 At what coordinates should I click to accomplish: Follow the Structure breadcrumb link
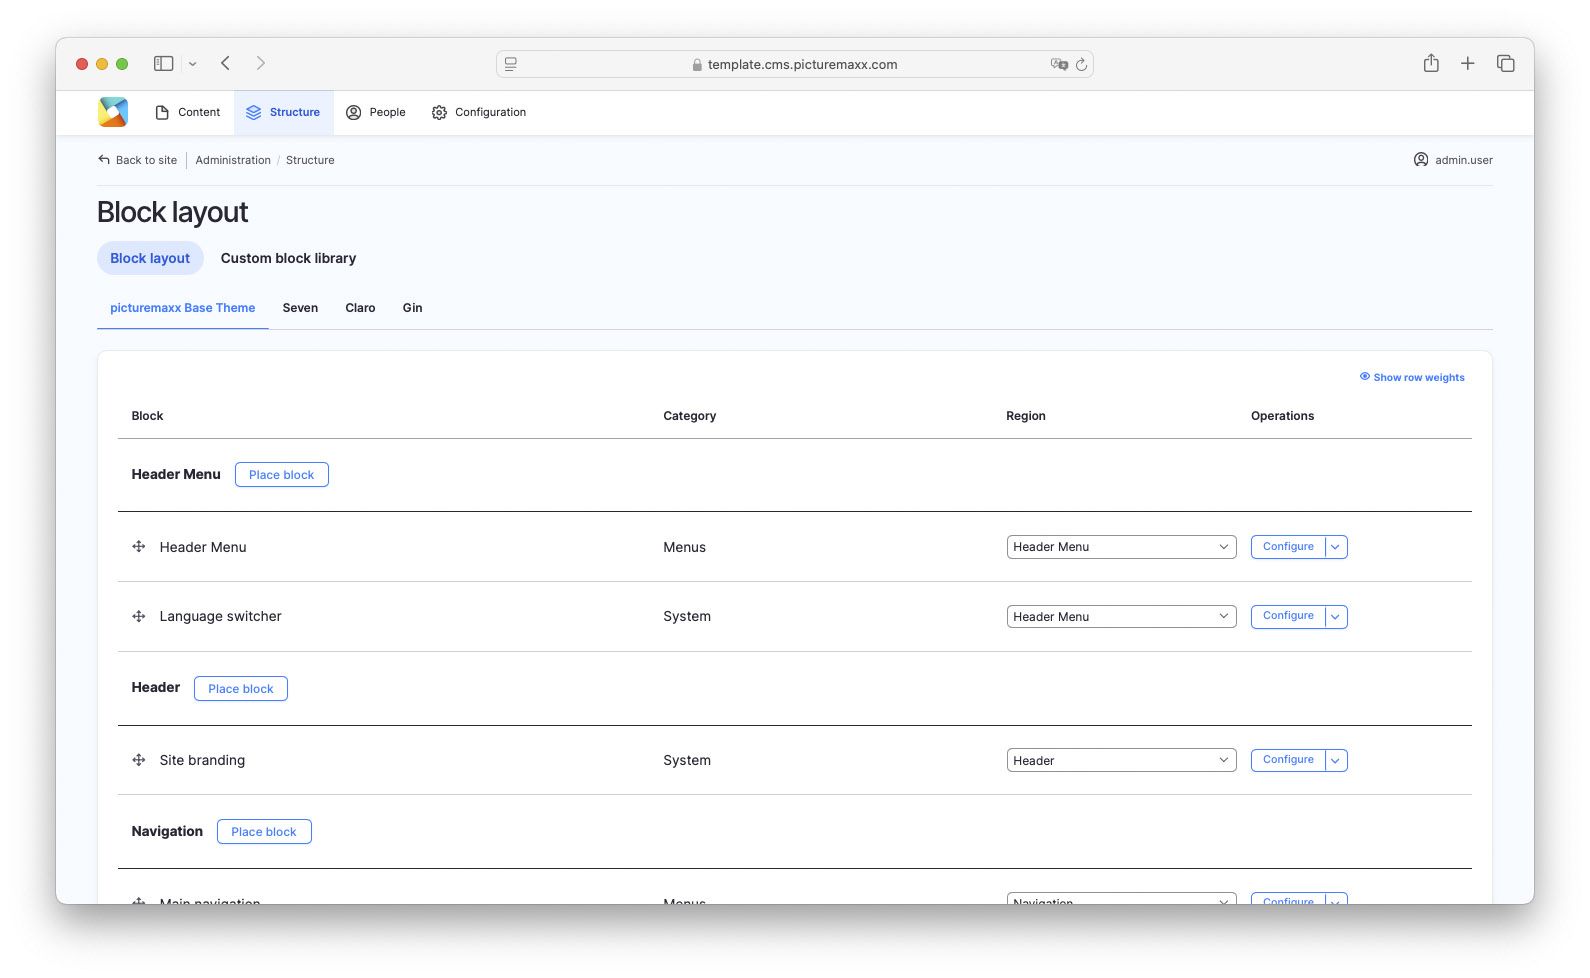(x=310, y=160)
